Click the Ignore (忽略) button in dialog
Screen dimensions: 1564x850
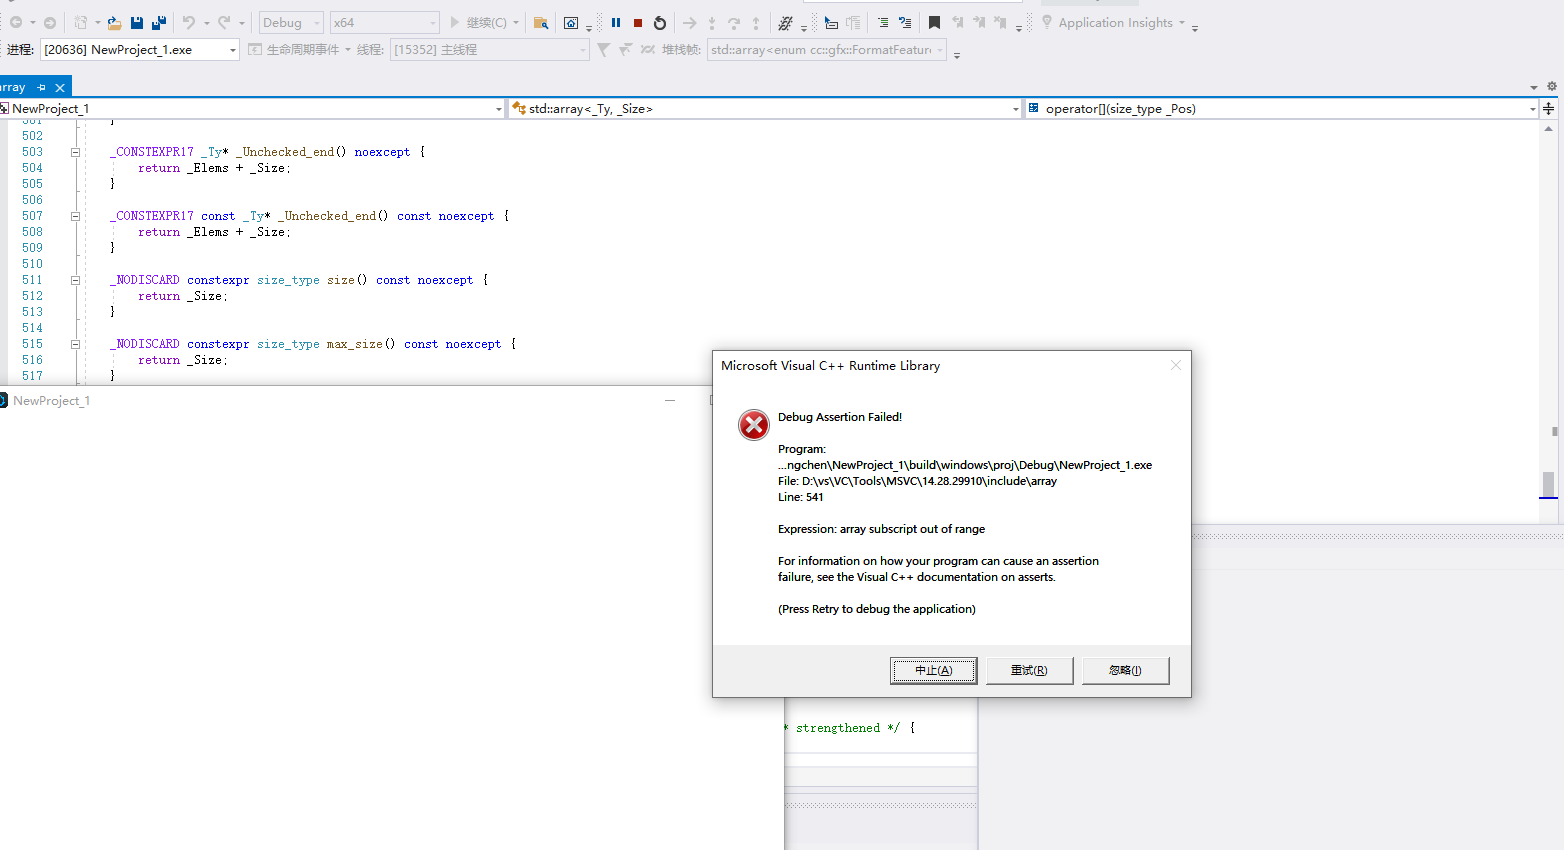click(1126, 670)
